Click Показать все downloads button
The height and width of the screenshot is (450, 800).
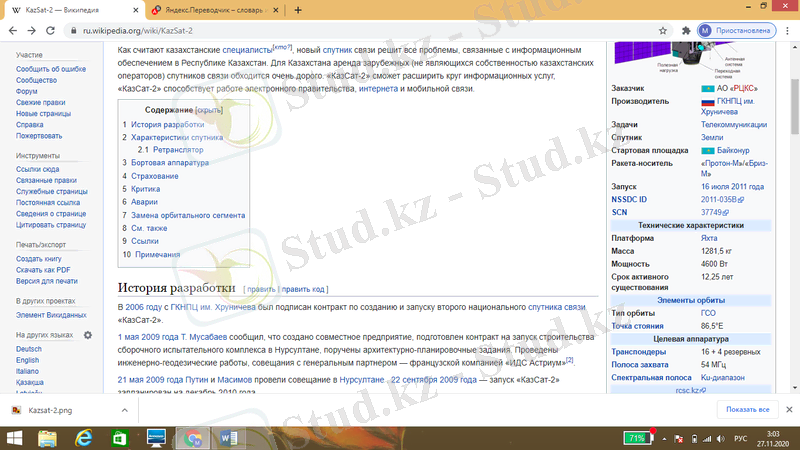click(x=747, y=410)
